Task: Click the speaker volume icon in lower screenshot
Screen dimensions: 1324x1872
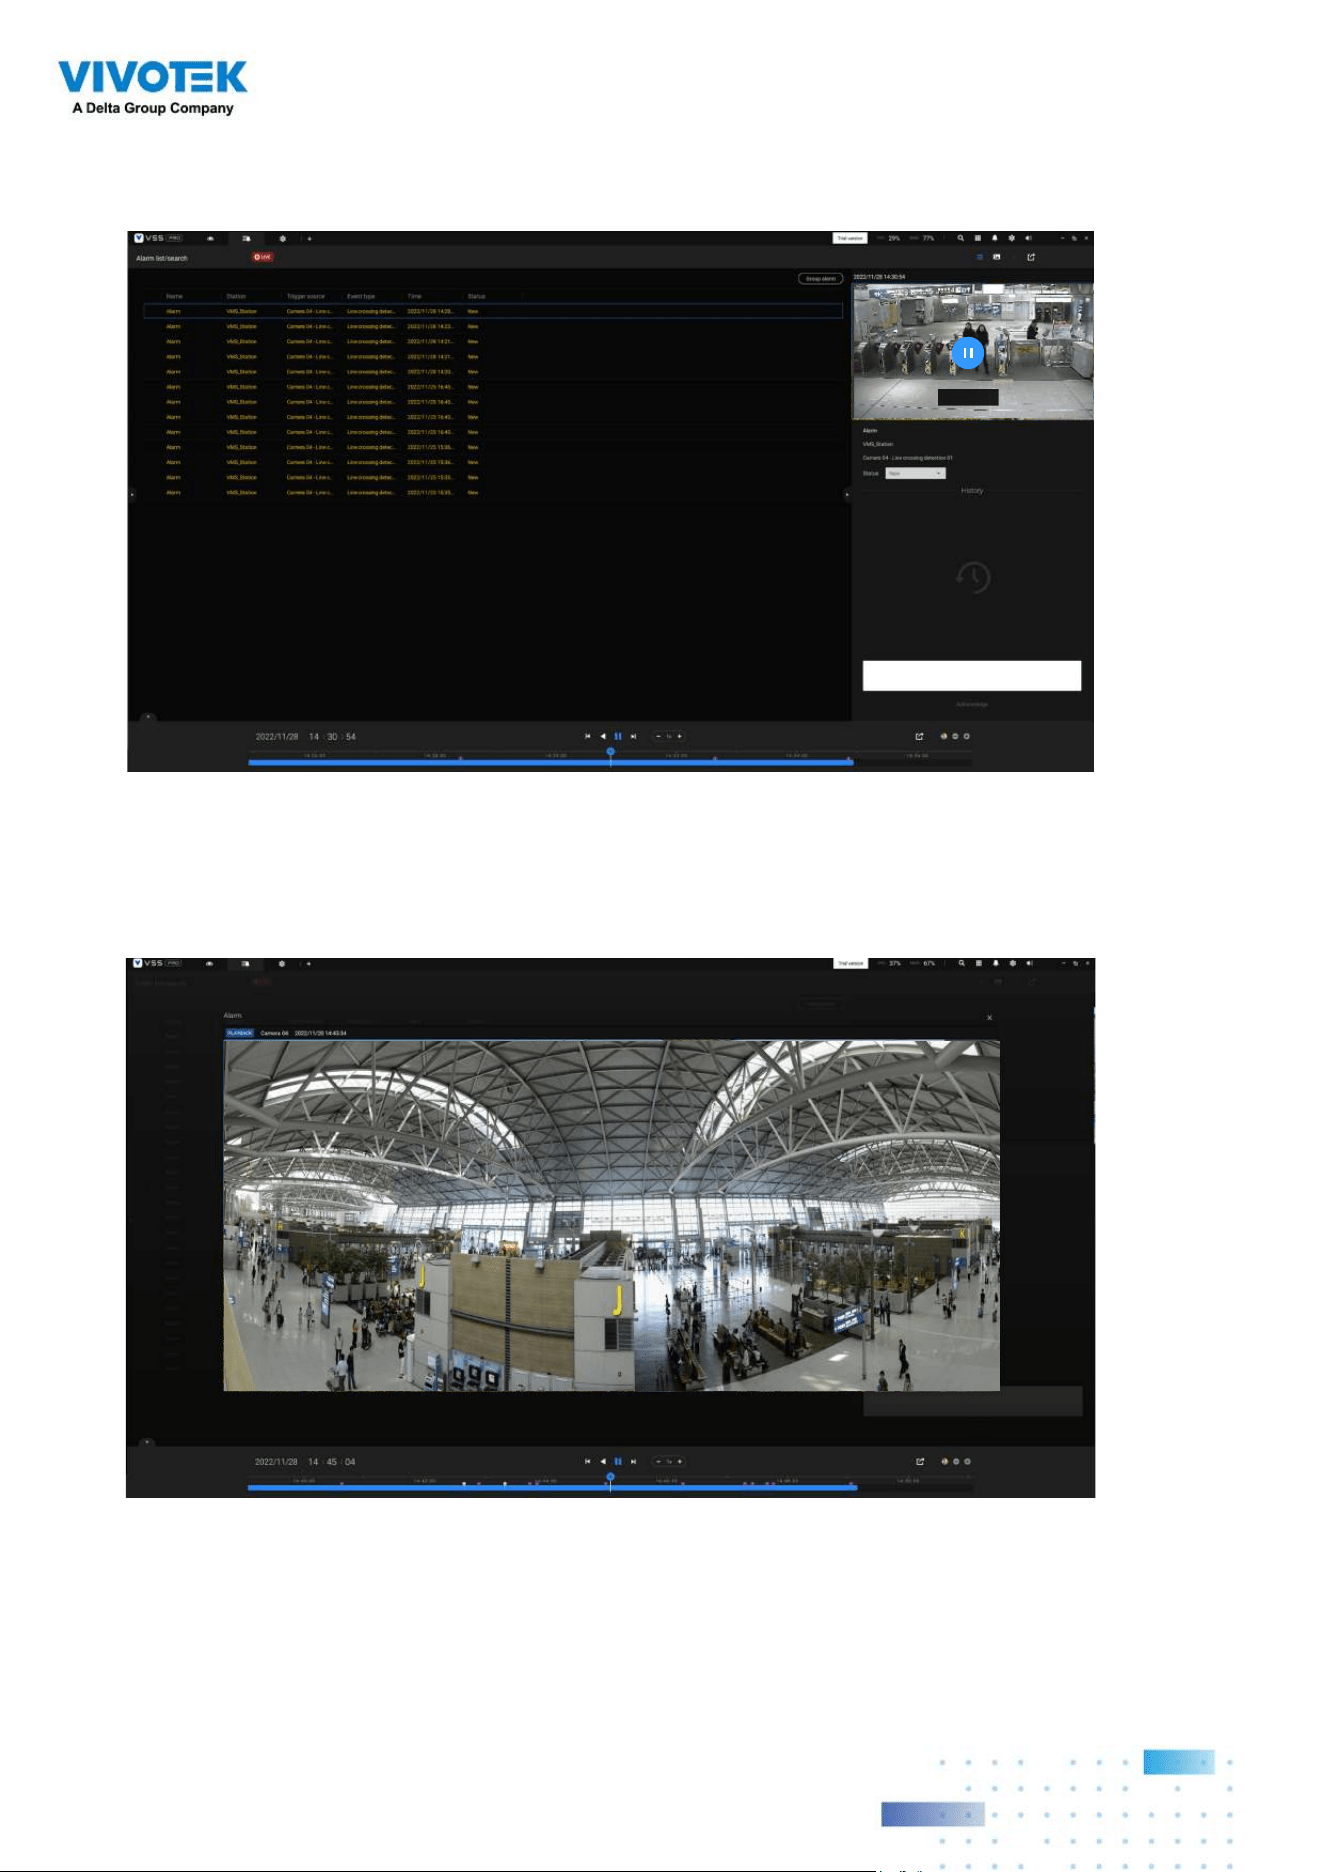Action: click(1029, 963)
